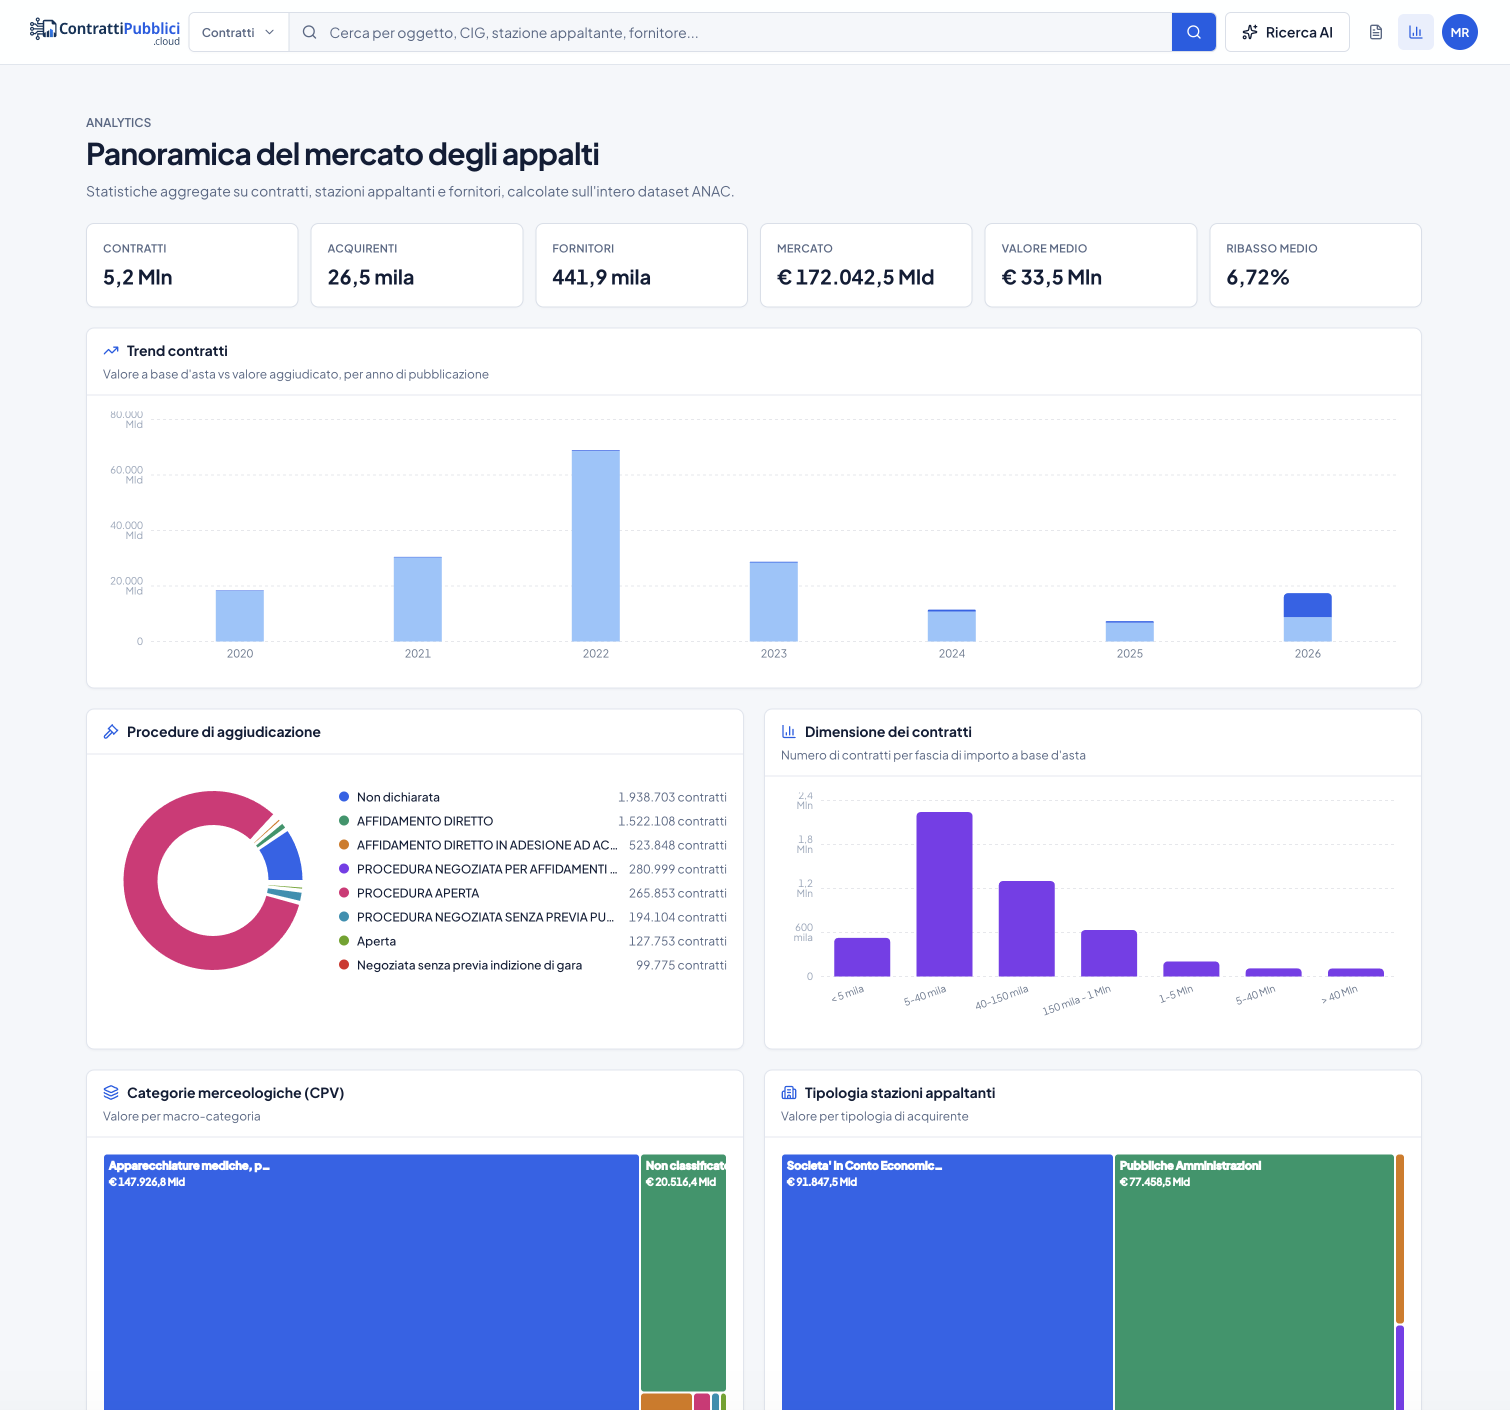
Task: Click the 40-150 mila contract size bar
Action: click(1027, 929)
